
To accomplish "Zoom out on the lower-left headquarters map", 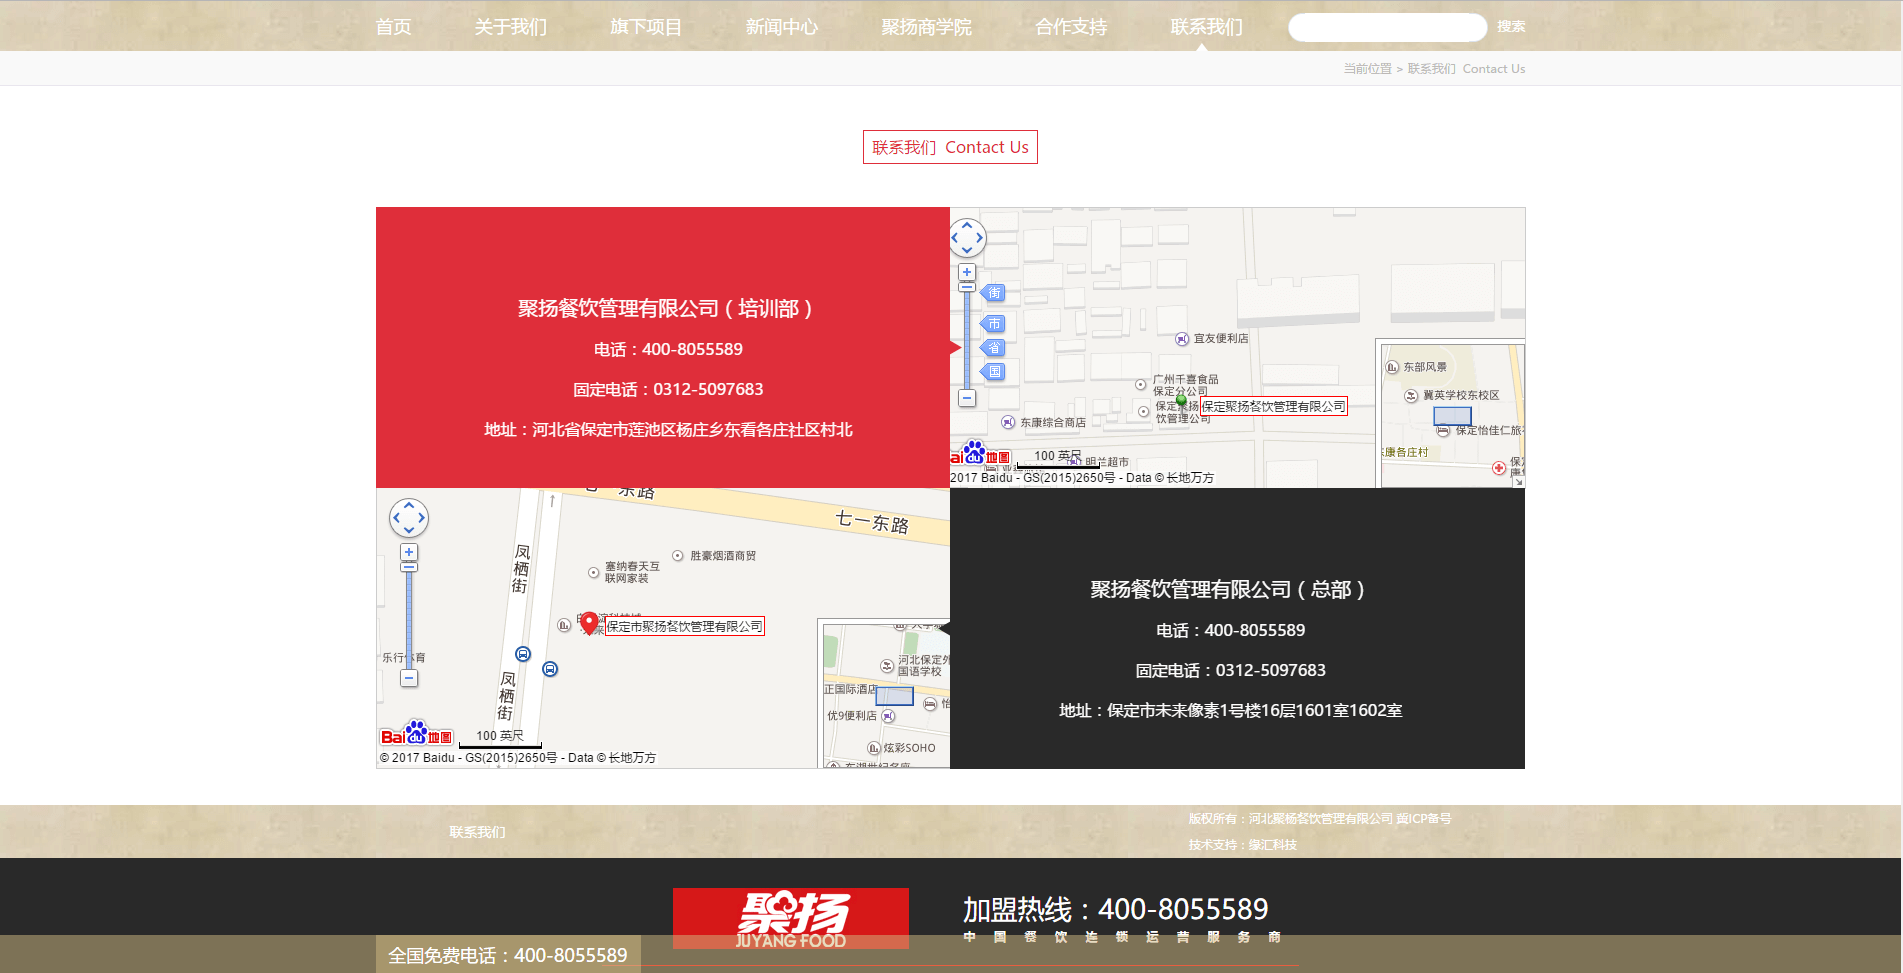I will coord(409,678).
